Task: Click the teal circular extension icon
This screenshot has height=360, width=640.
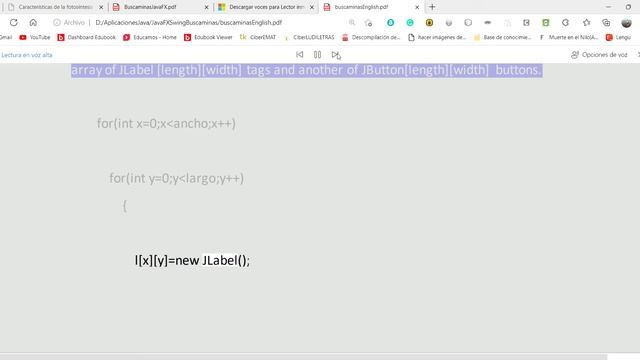Action: click(x=391, y=23)
